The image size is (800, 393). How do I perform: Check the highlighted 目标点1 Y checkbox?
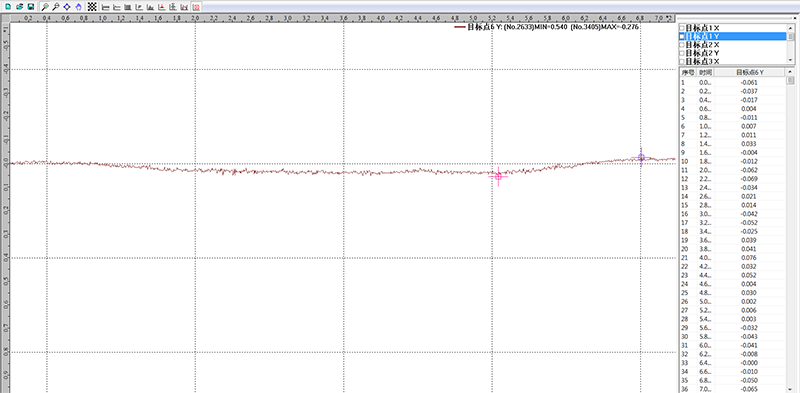pyautogui.click(x=682, y=36)
